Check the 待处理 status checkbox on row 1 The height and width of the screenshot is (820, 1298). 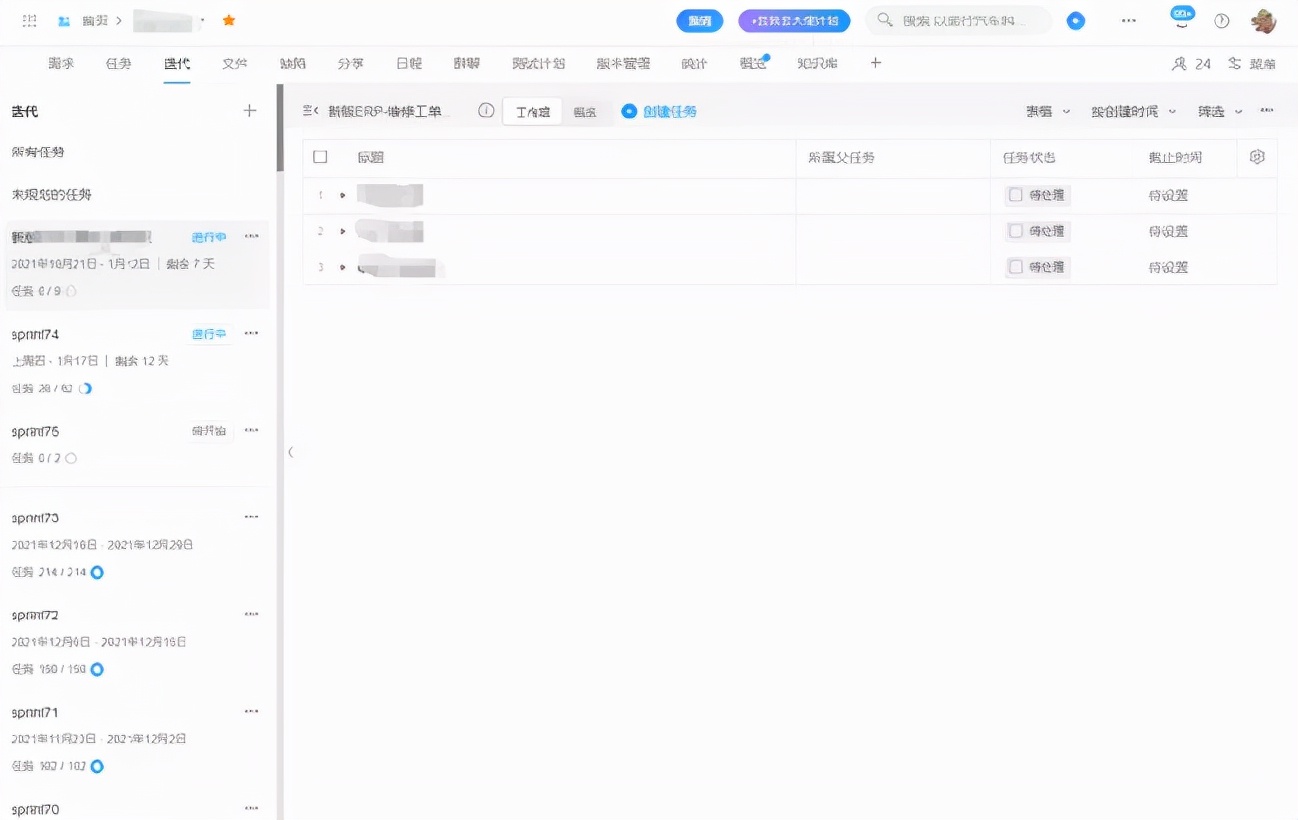1015,195
